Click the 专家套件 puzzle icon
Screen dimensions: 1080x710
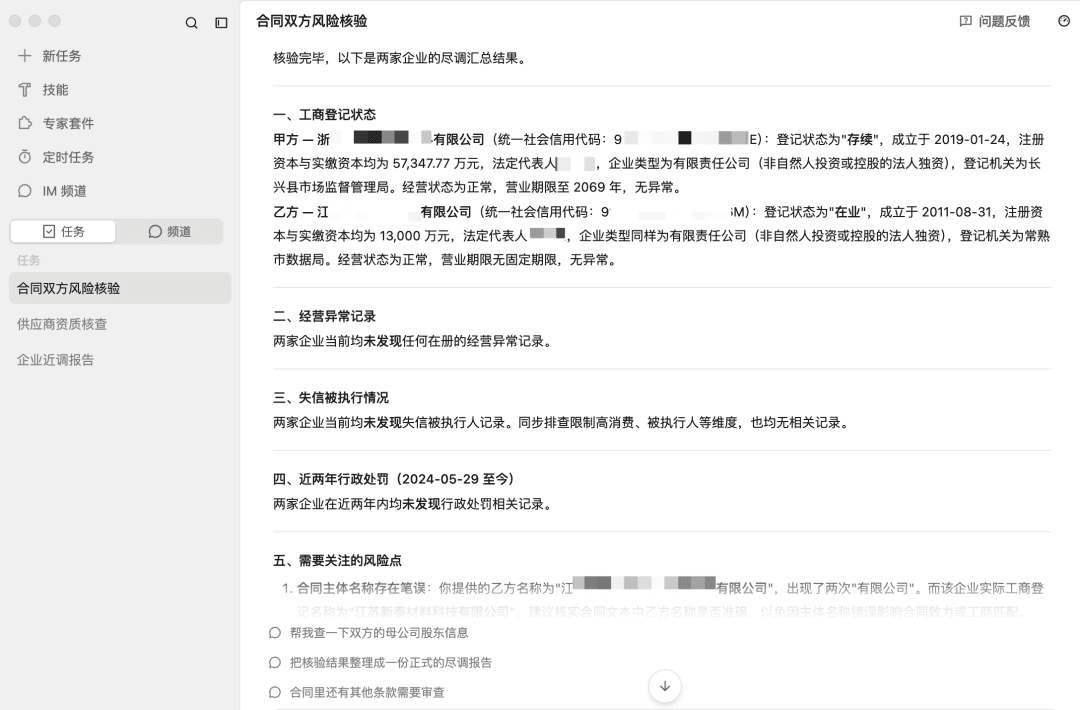click(x=25, y=123)
